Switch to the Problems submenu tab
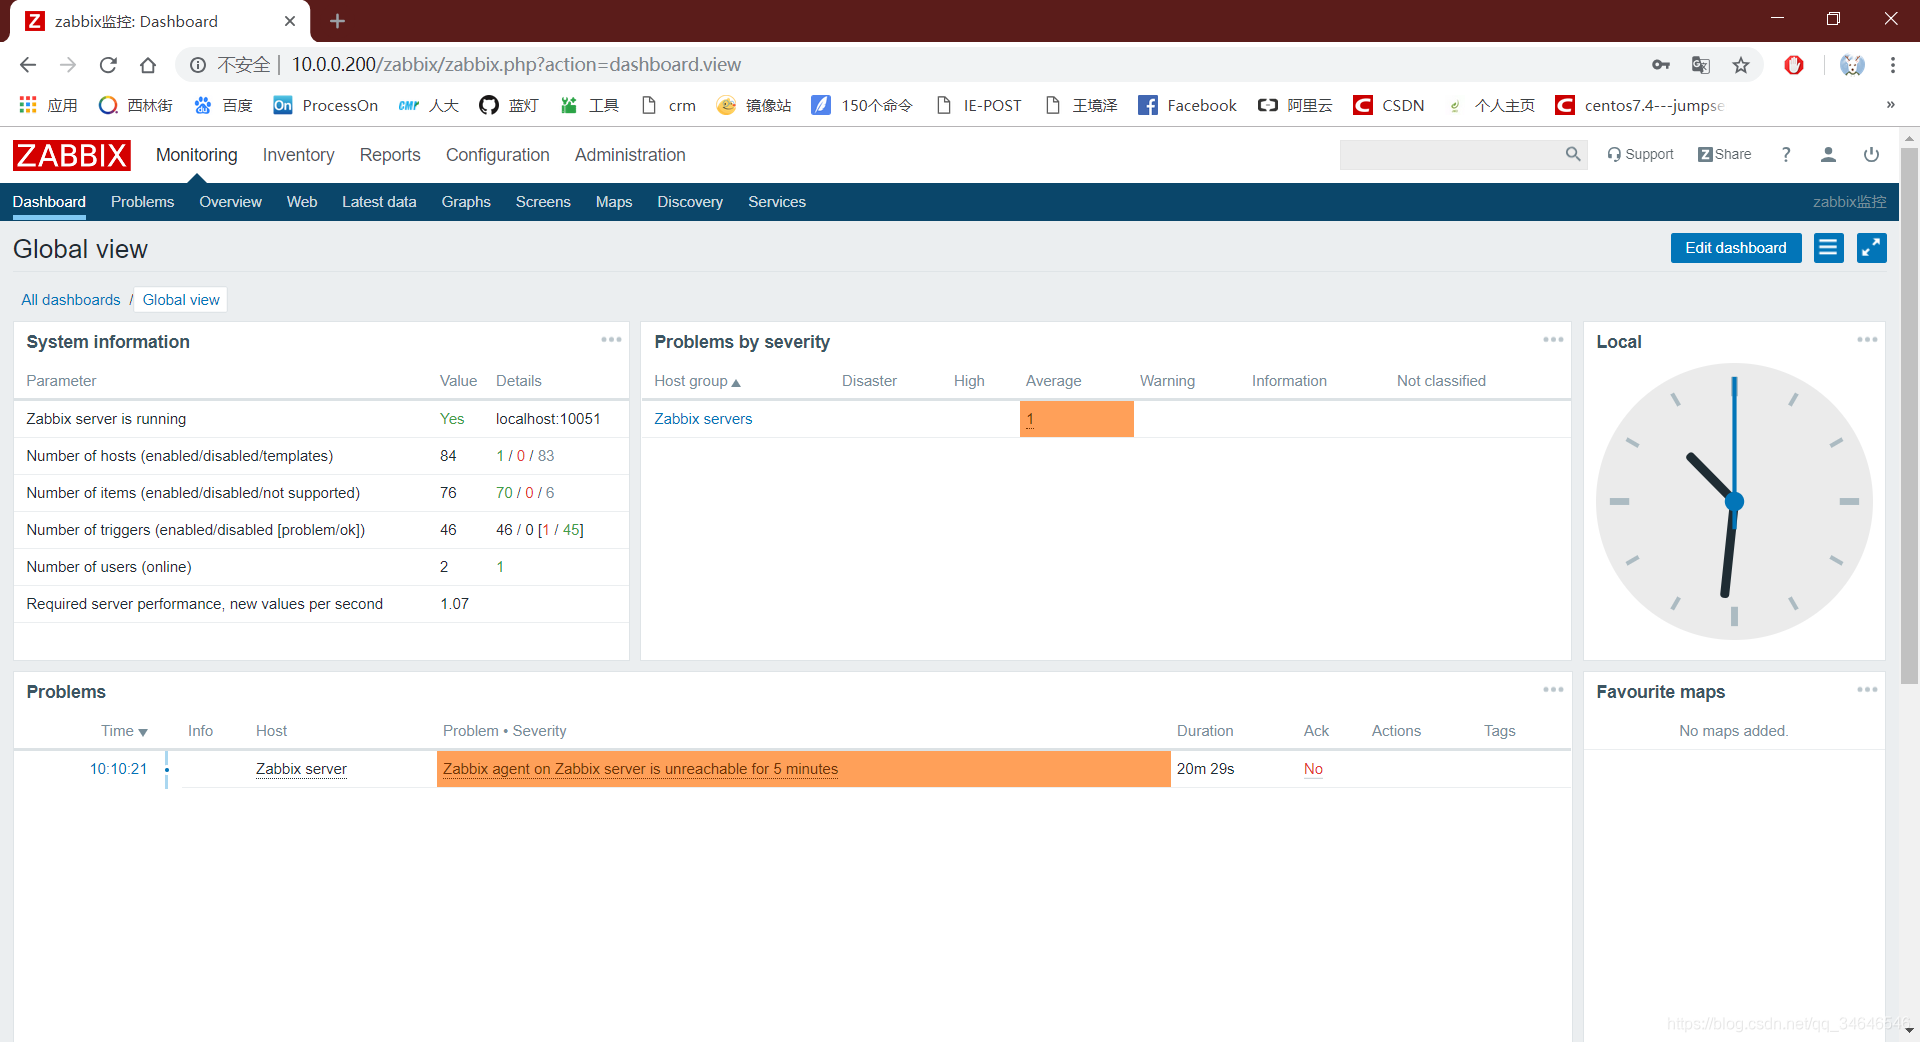The height and width of the screenshot is (1042, 1920). [x=142, y=202]
